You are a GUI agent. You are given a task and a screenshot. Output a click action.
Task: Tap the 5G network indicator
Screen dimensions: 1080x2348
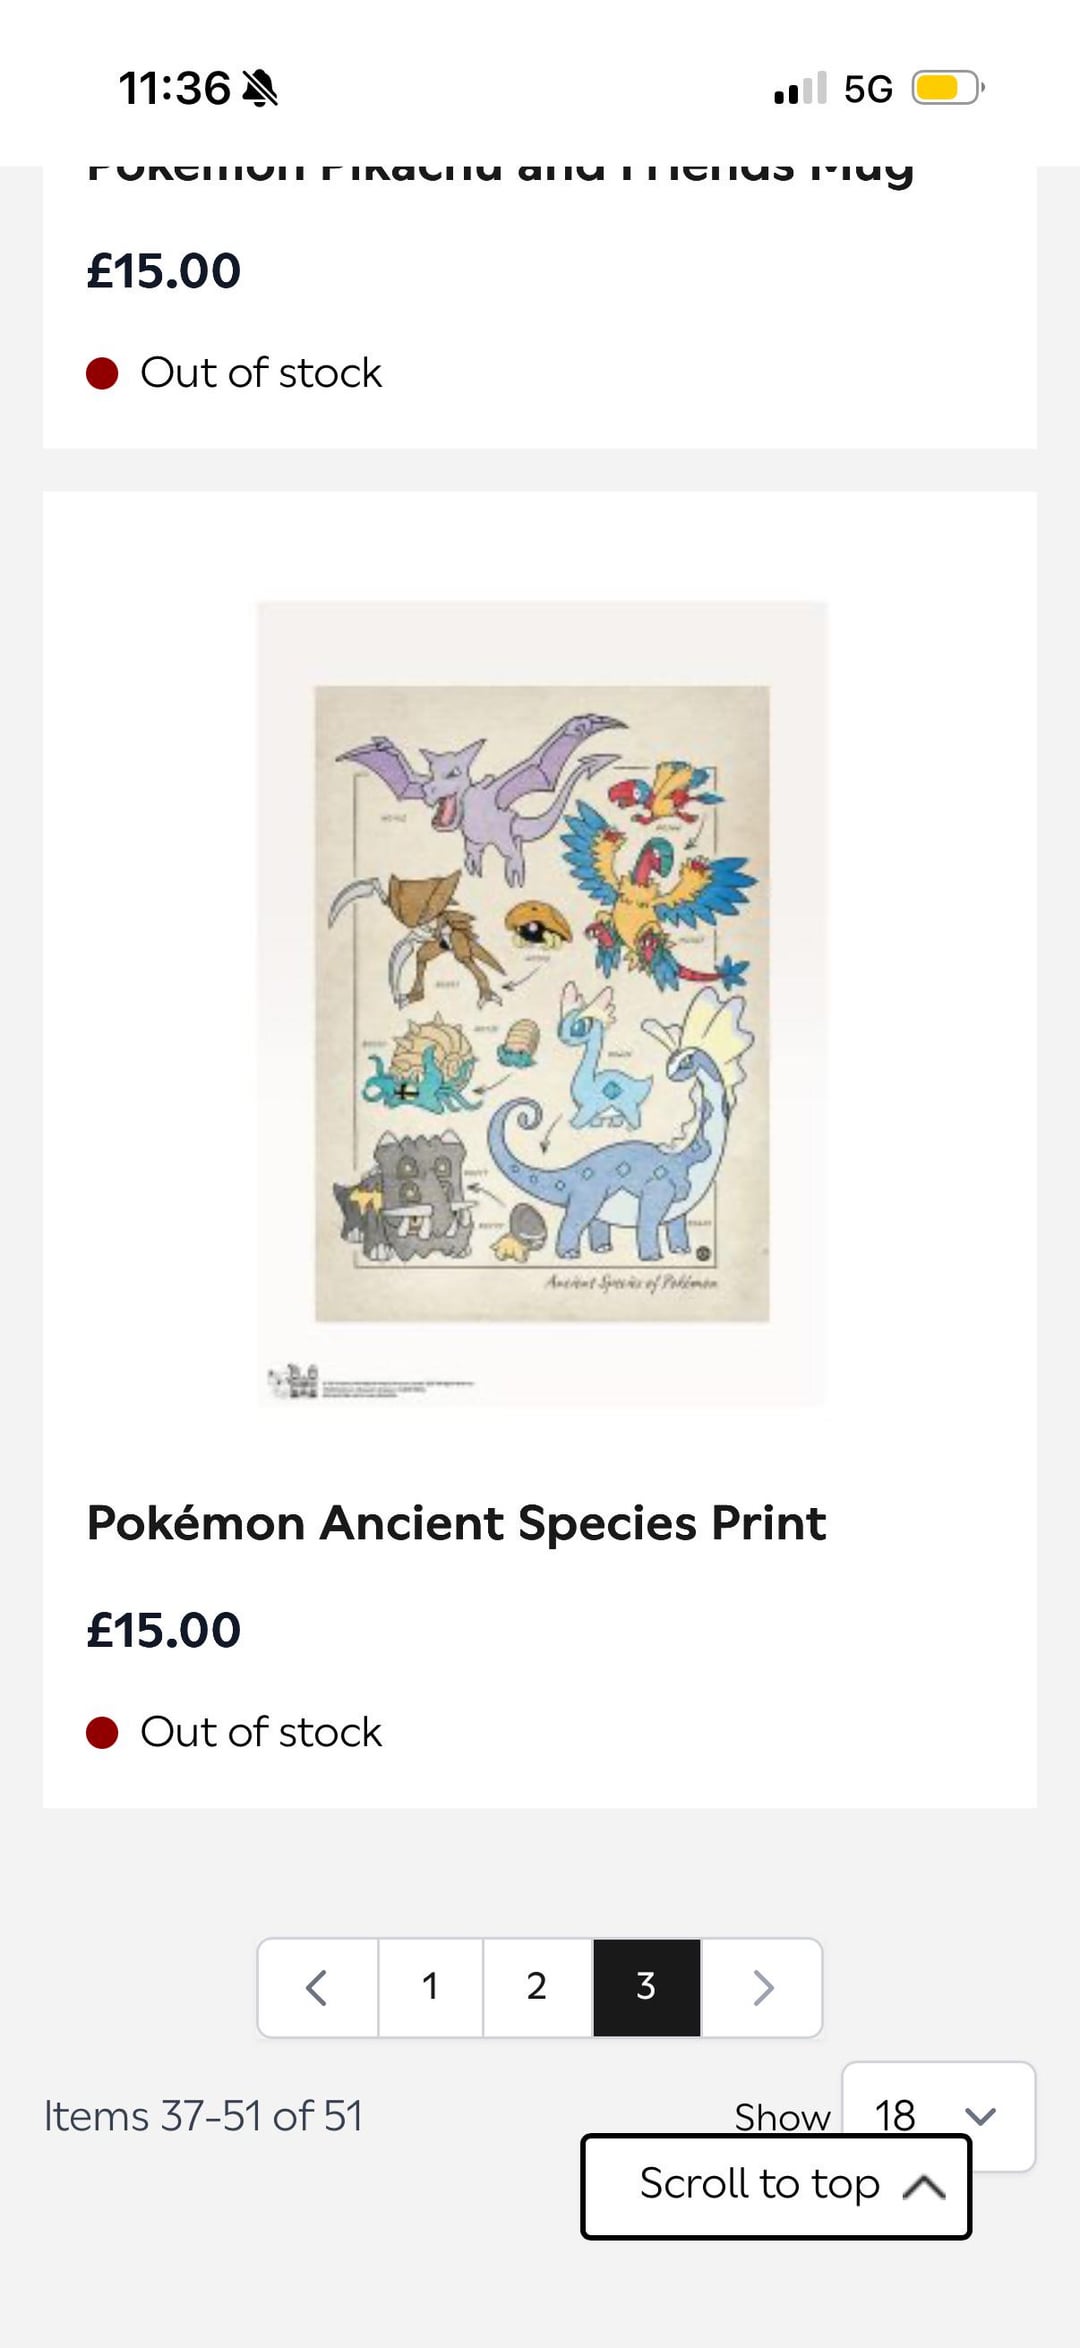pyautogui.click(x=867, y=88)
